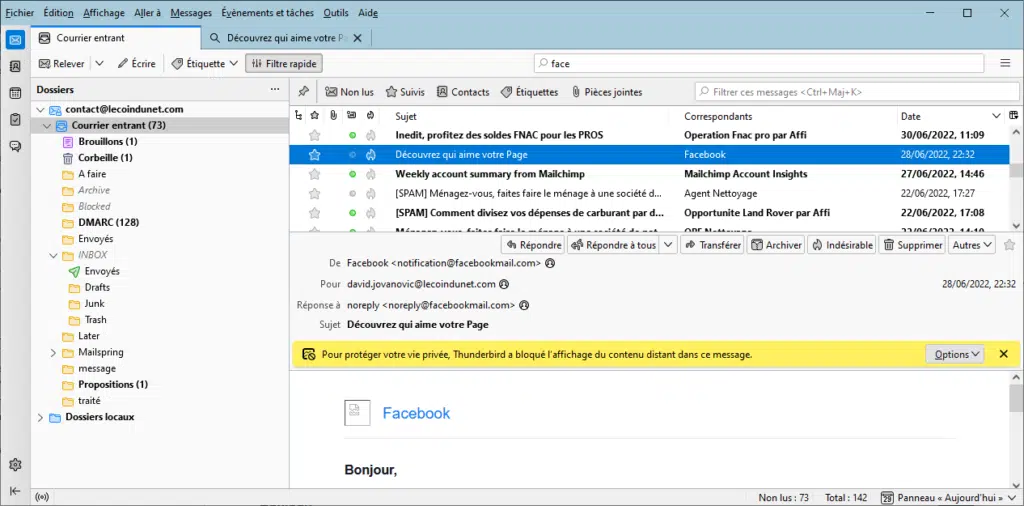1024x506 pixels.
Task: Open column picker icon in message list
Action: coord(1014,116)
